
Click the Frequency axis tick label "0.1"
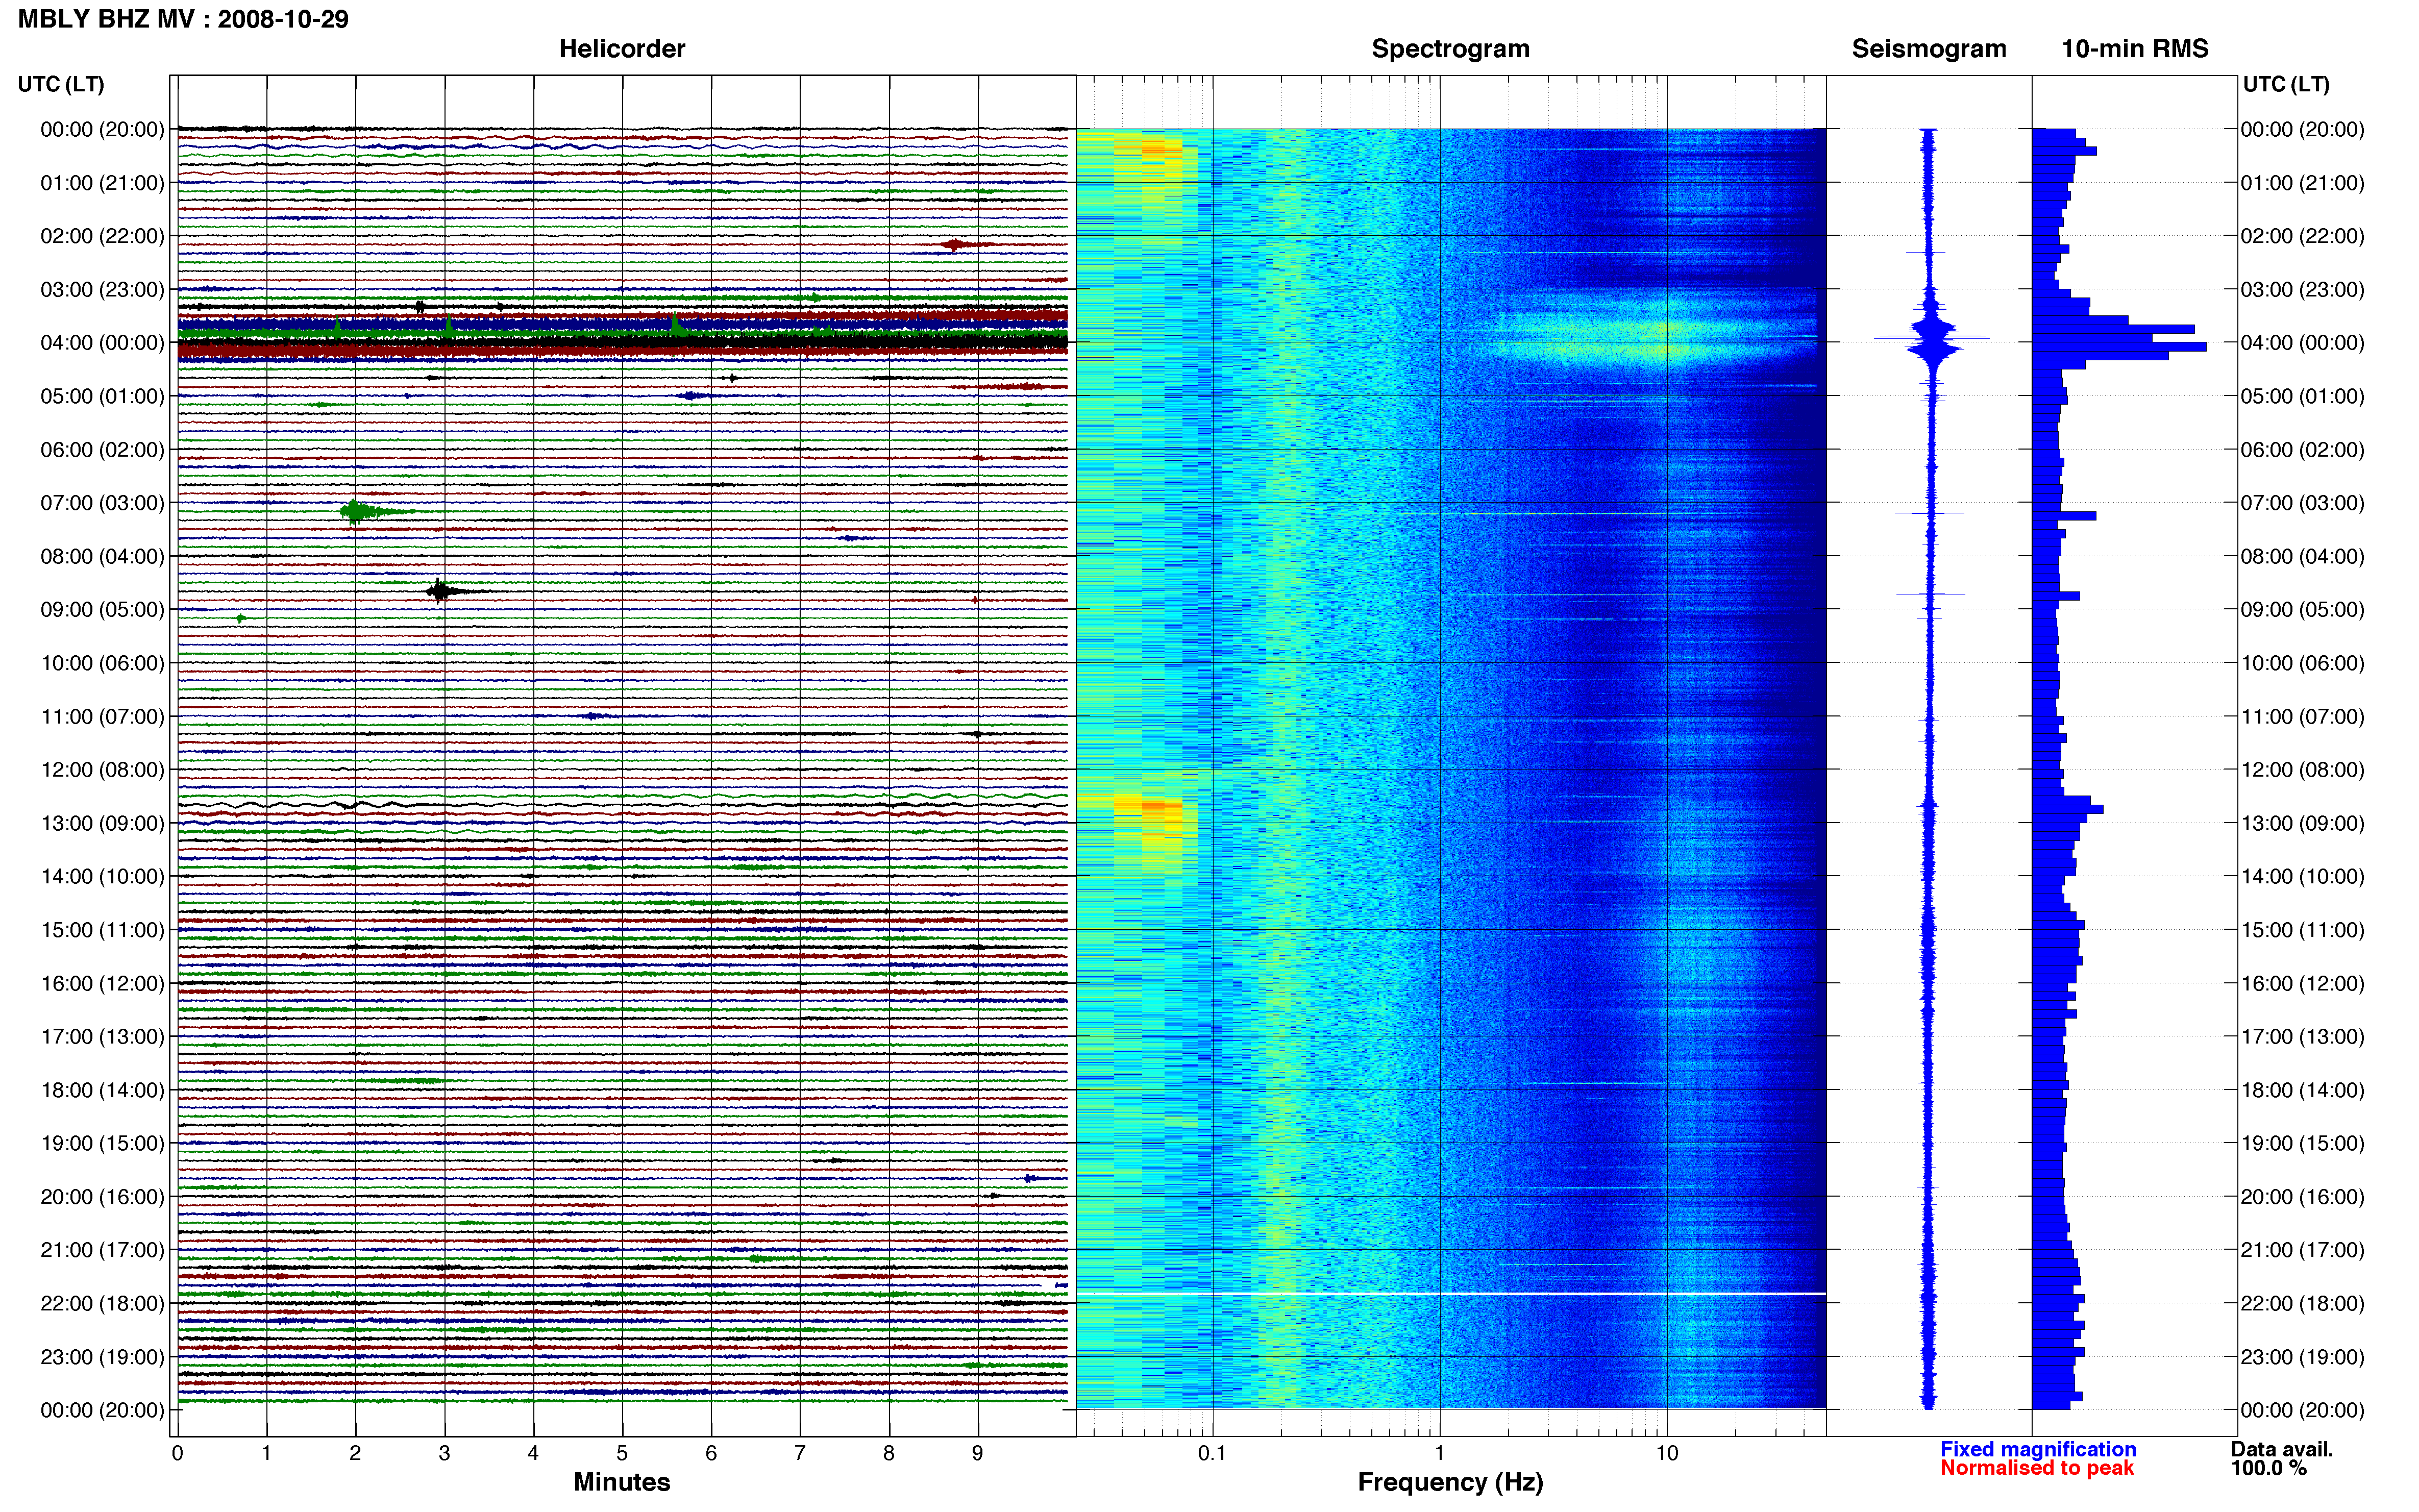(1212, 1453)
